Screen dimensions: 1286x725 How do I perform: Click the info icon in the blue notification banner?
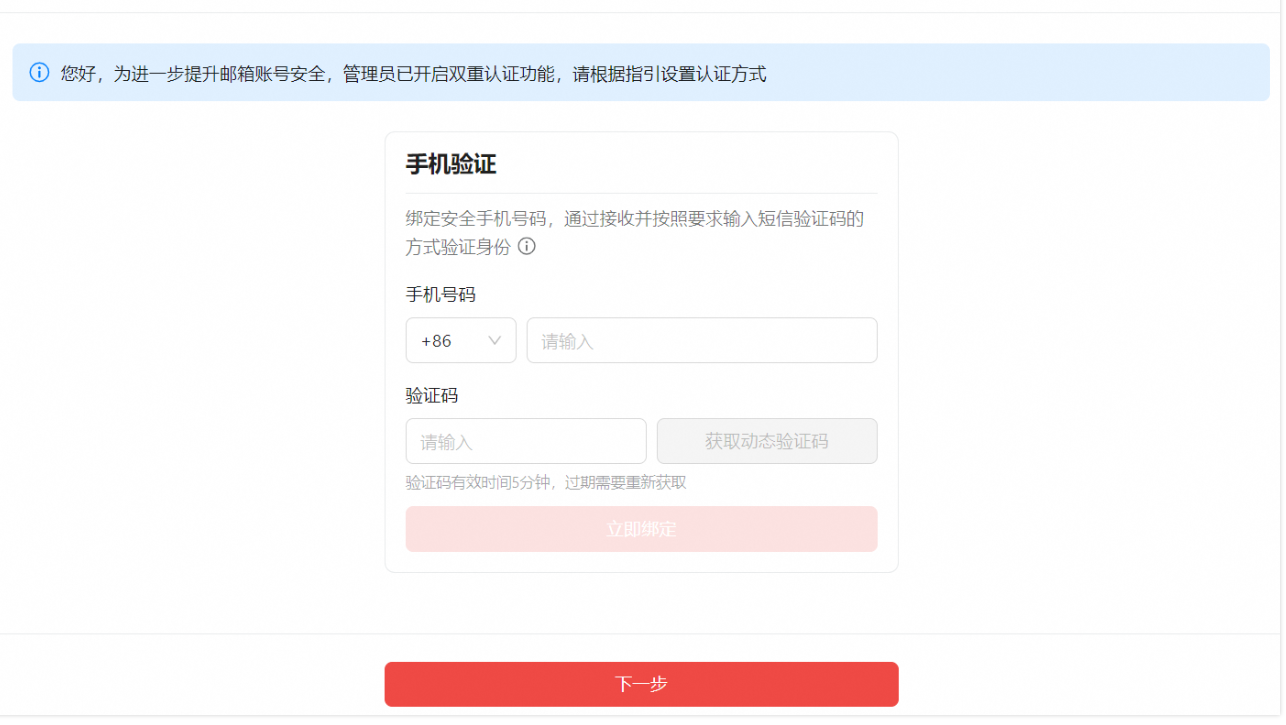pyautogui.click(x=39, y=73)
